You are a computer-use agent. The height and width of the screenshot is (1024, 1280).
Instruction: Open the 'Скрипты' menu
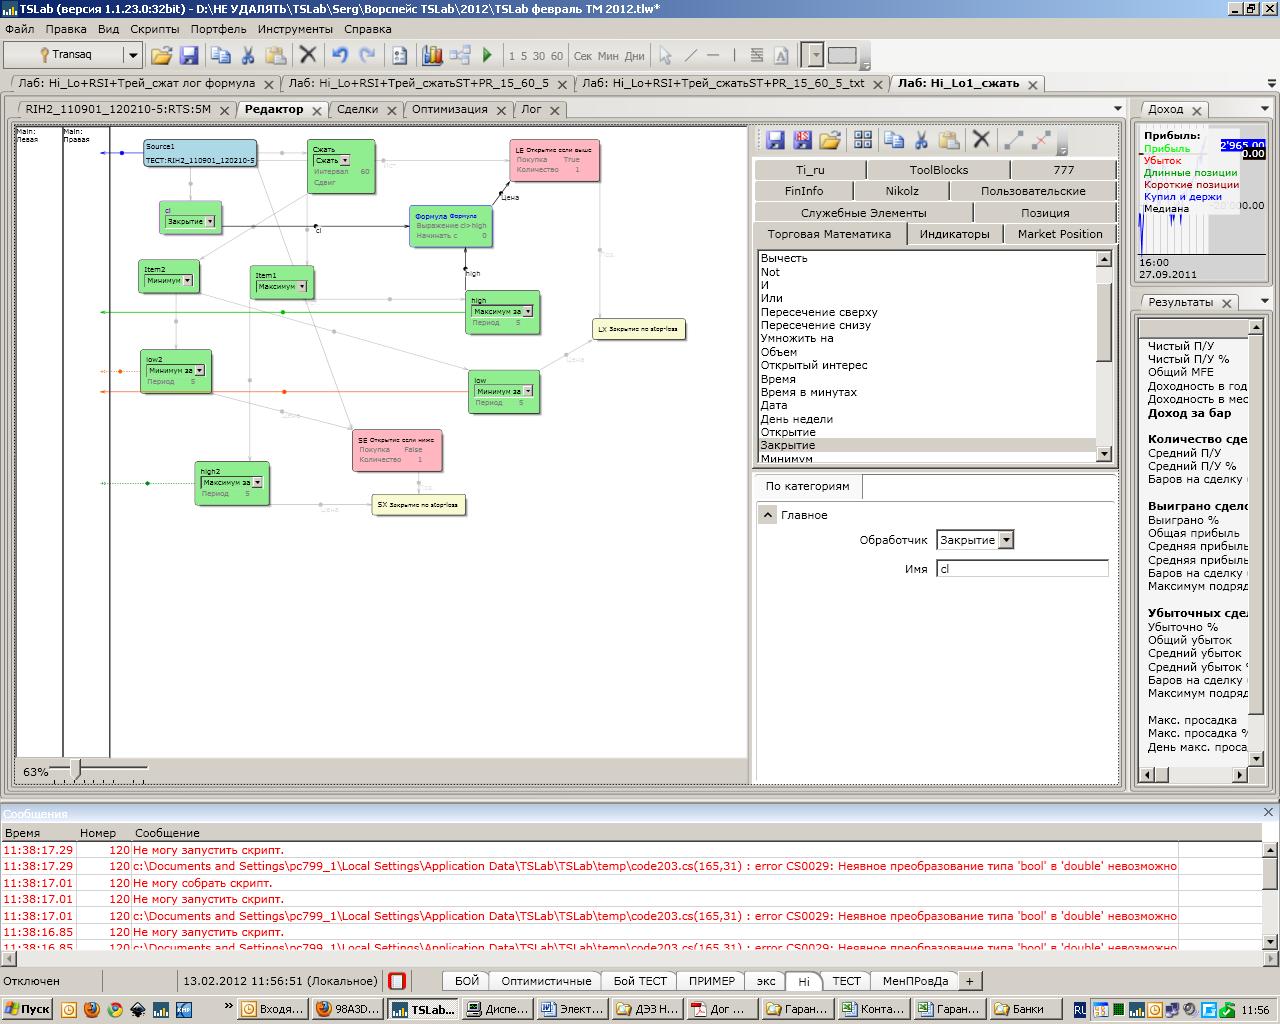coord(155,29)
